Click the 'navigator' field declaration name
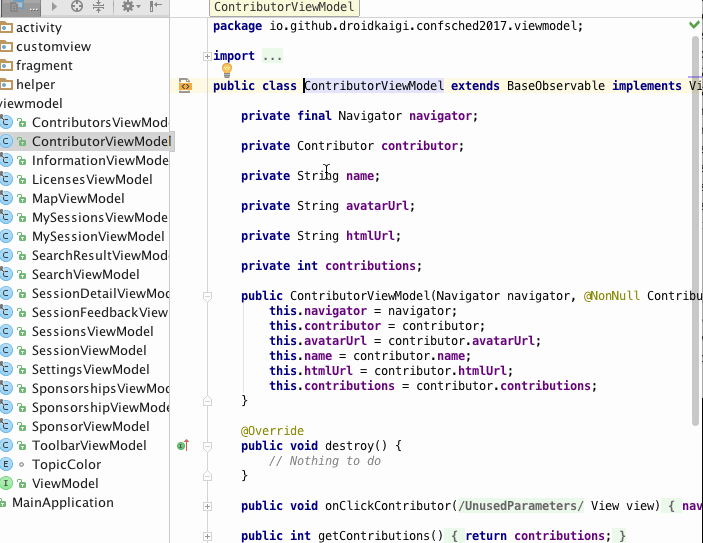The height and width of the screenshot is (543, 703). coord(440,116)
